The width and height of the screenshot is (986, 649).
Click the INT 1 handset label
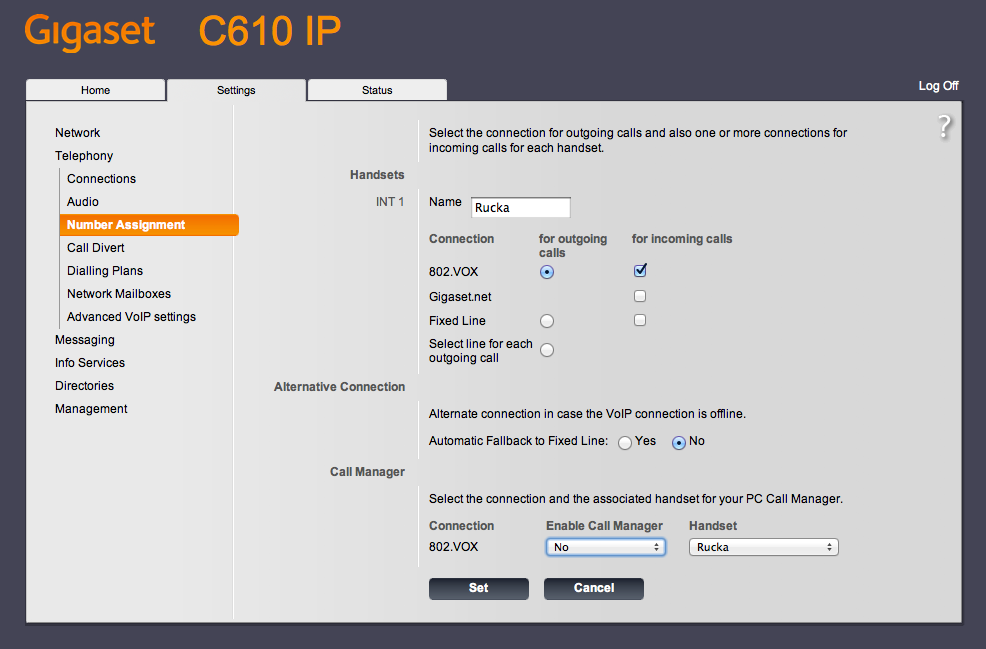pyautogui.click(x=390, y=202)
